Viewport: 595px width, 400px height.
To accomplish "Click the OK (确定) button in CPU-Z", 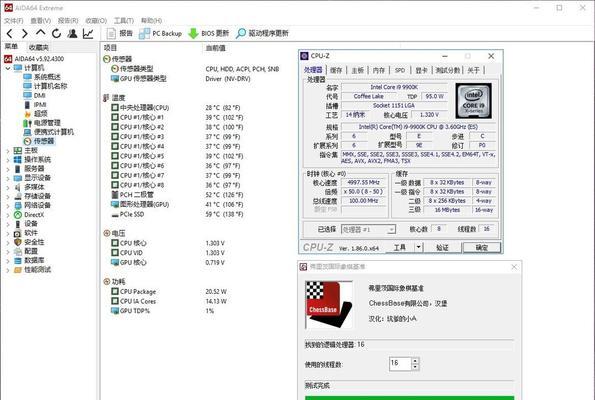I will 482,248.
